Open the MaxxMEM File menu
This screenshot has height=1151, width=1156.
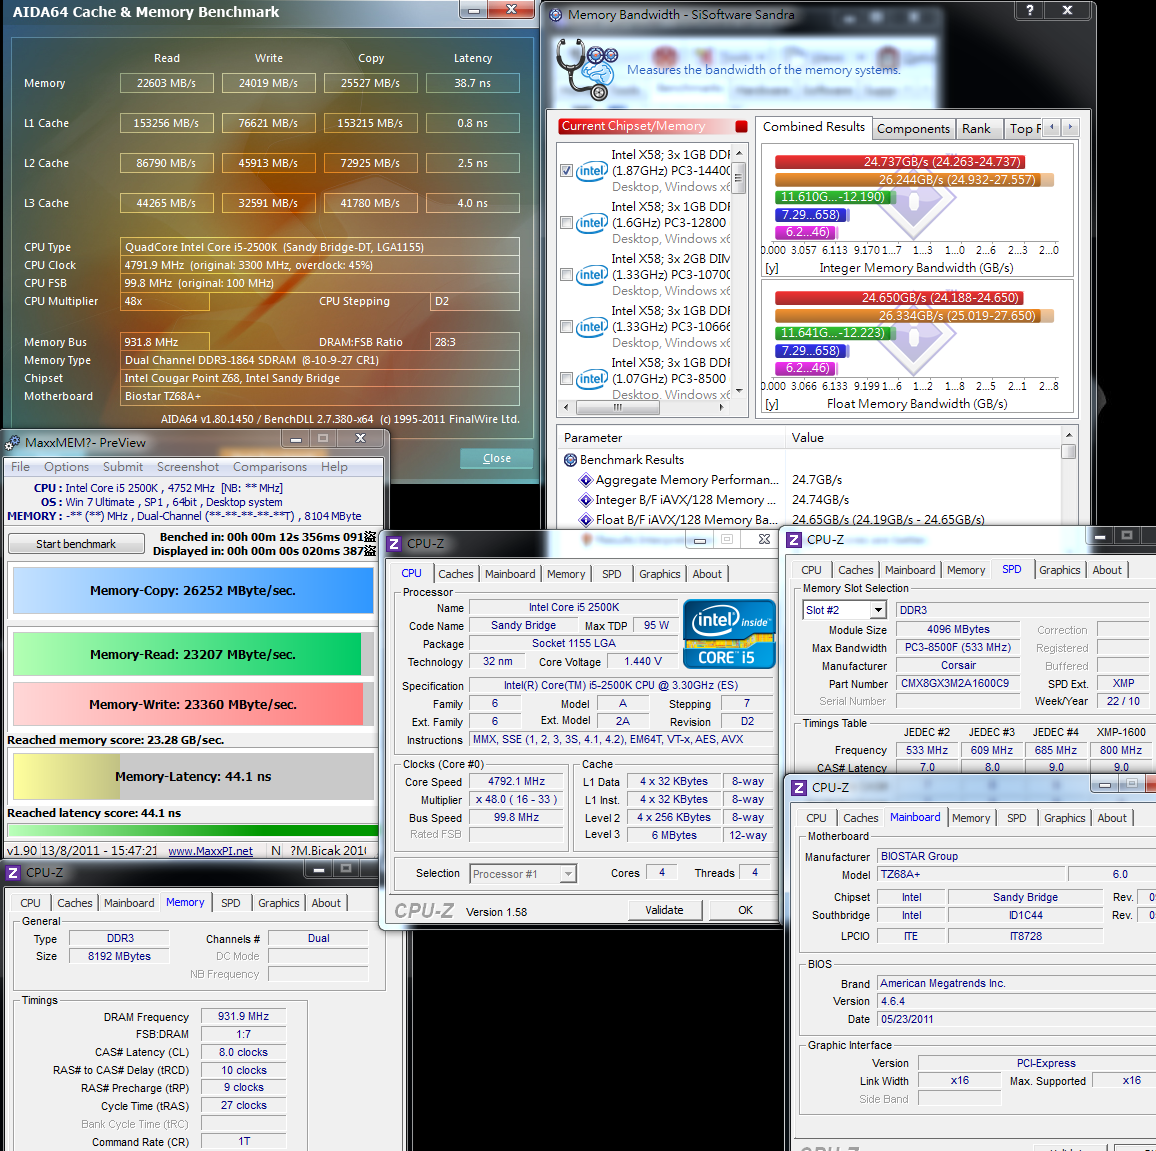click(21, 467)
